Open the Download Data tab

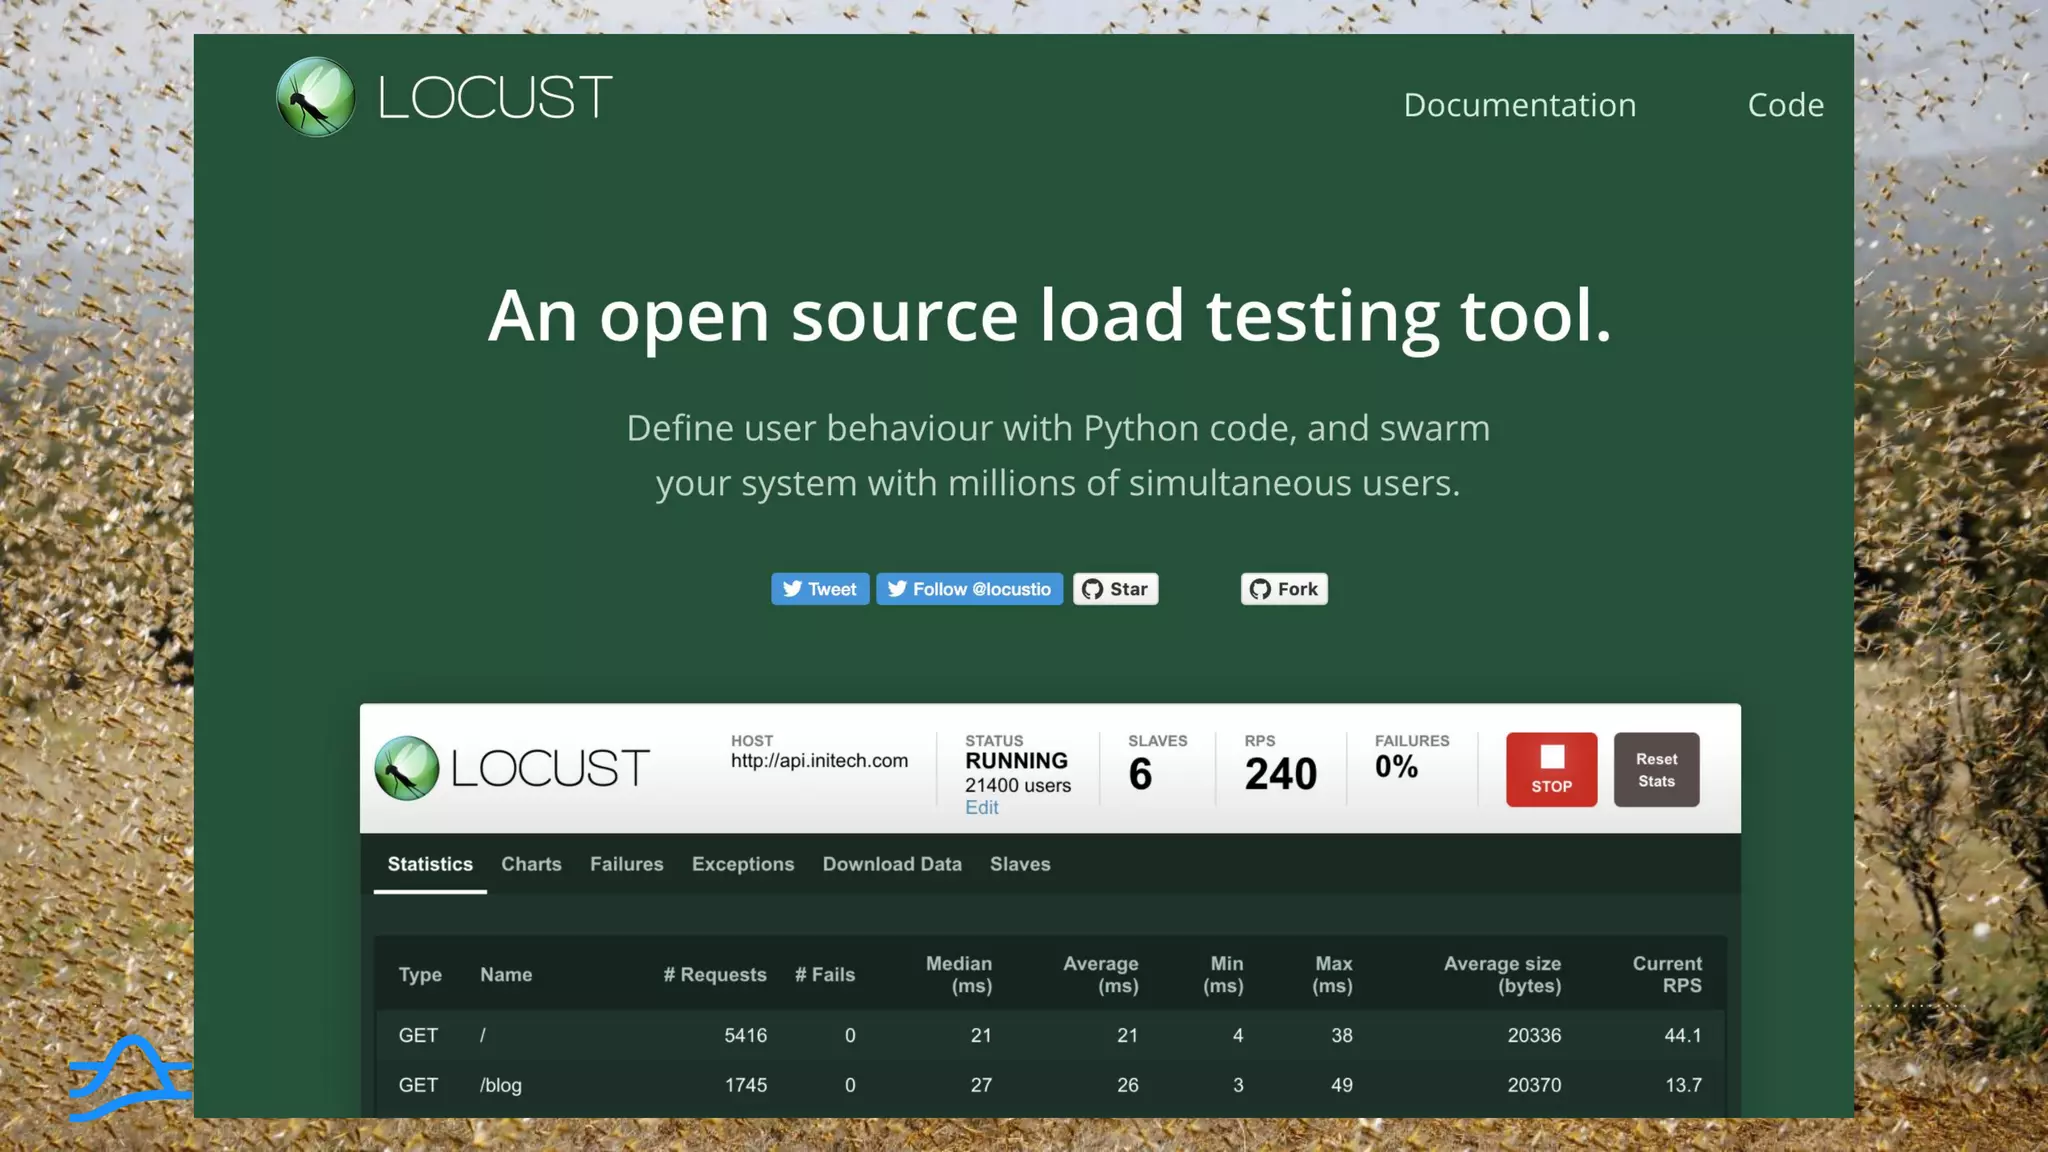pyautogui.click(x=892, y=864)
